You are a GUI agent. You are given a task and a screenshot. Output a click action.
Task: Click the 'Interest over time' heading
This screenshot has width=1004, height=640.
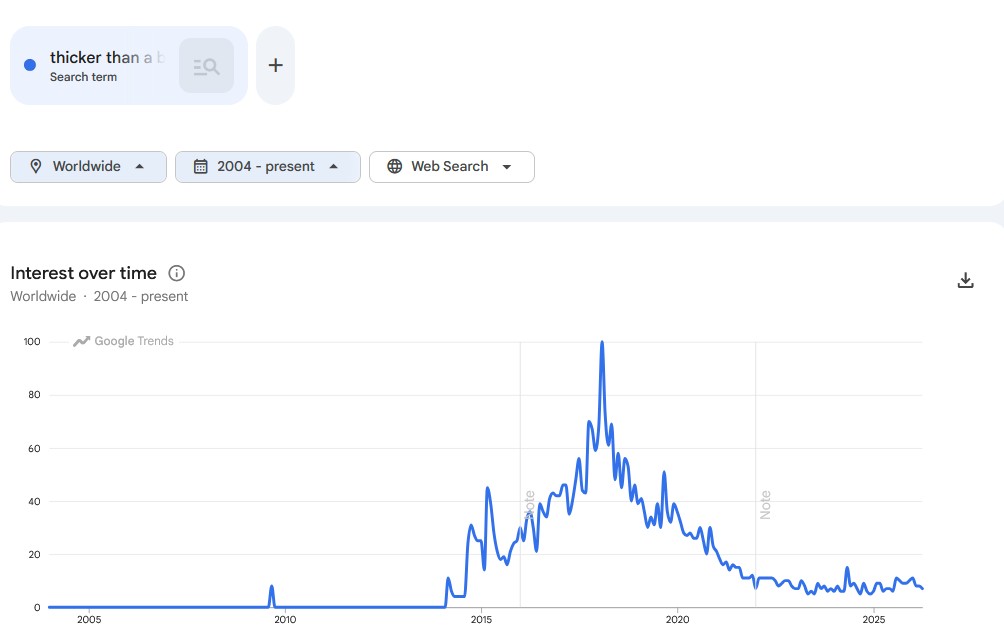click(83, 273)
